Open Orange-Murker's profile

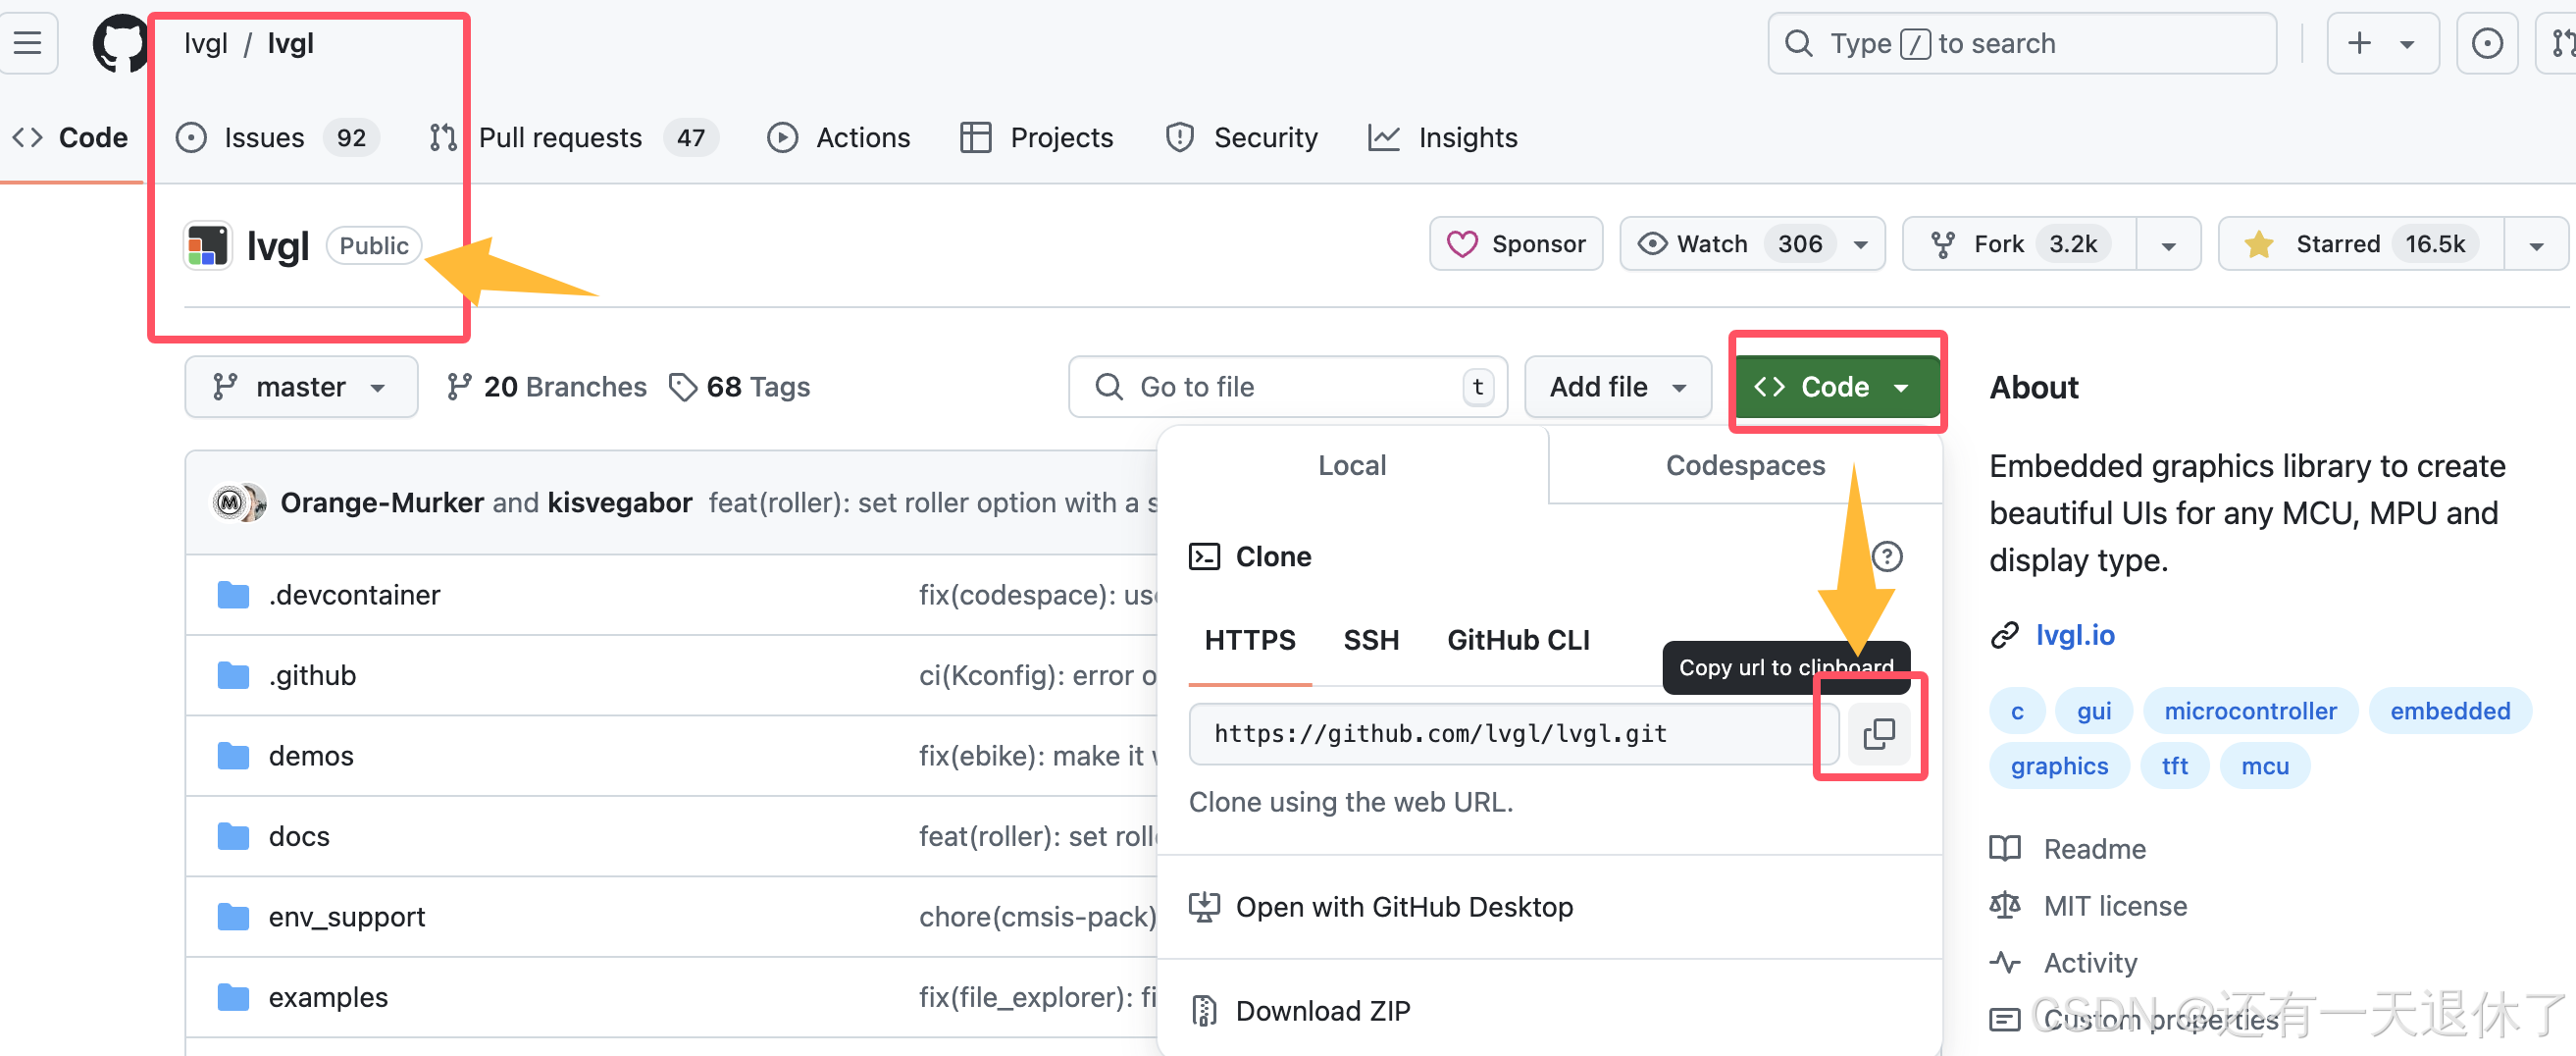(x=382, y=502)
